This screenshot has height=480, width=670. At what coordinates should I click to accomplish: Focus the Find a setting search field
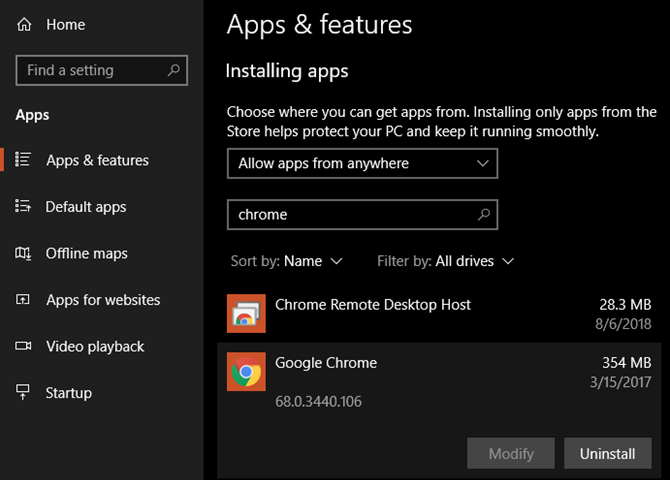coord(90,70)
